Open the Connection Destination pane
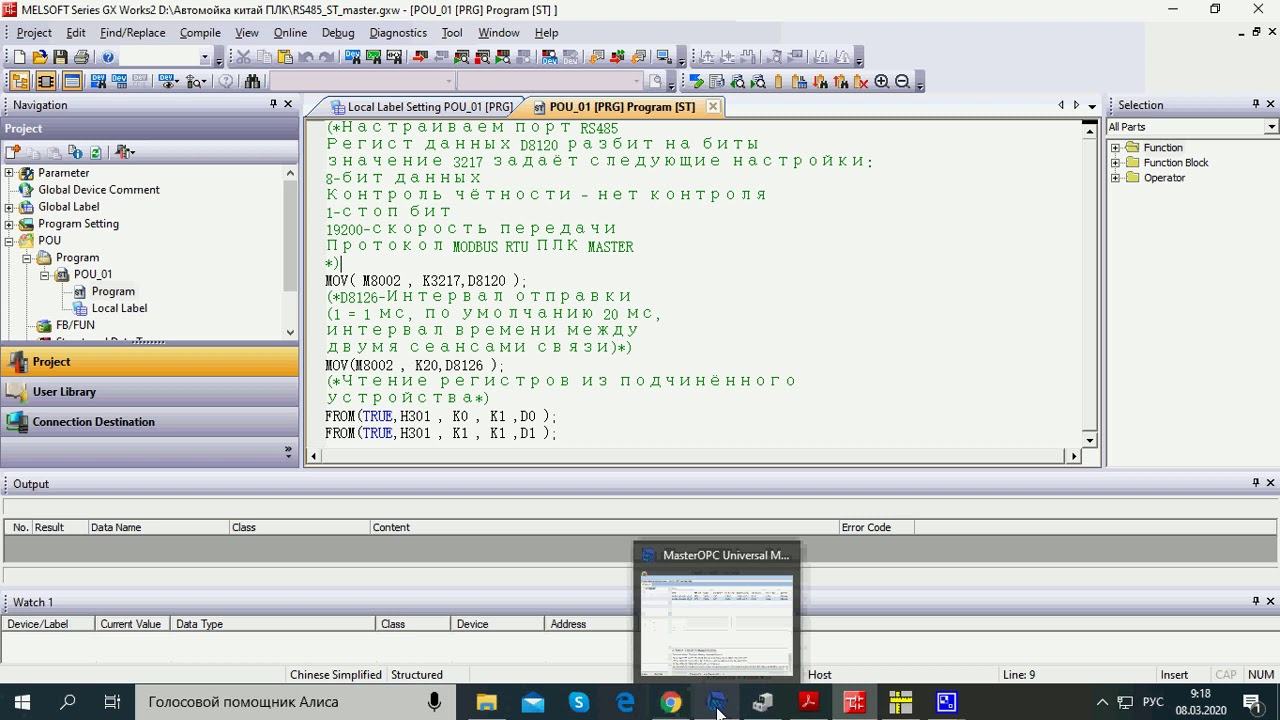Image resolution: width=1280 pixels, height=720 pixels. coord(149,422)
